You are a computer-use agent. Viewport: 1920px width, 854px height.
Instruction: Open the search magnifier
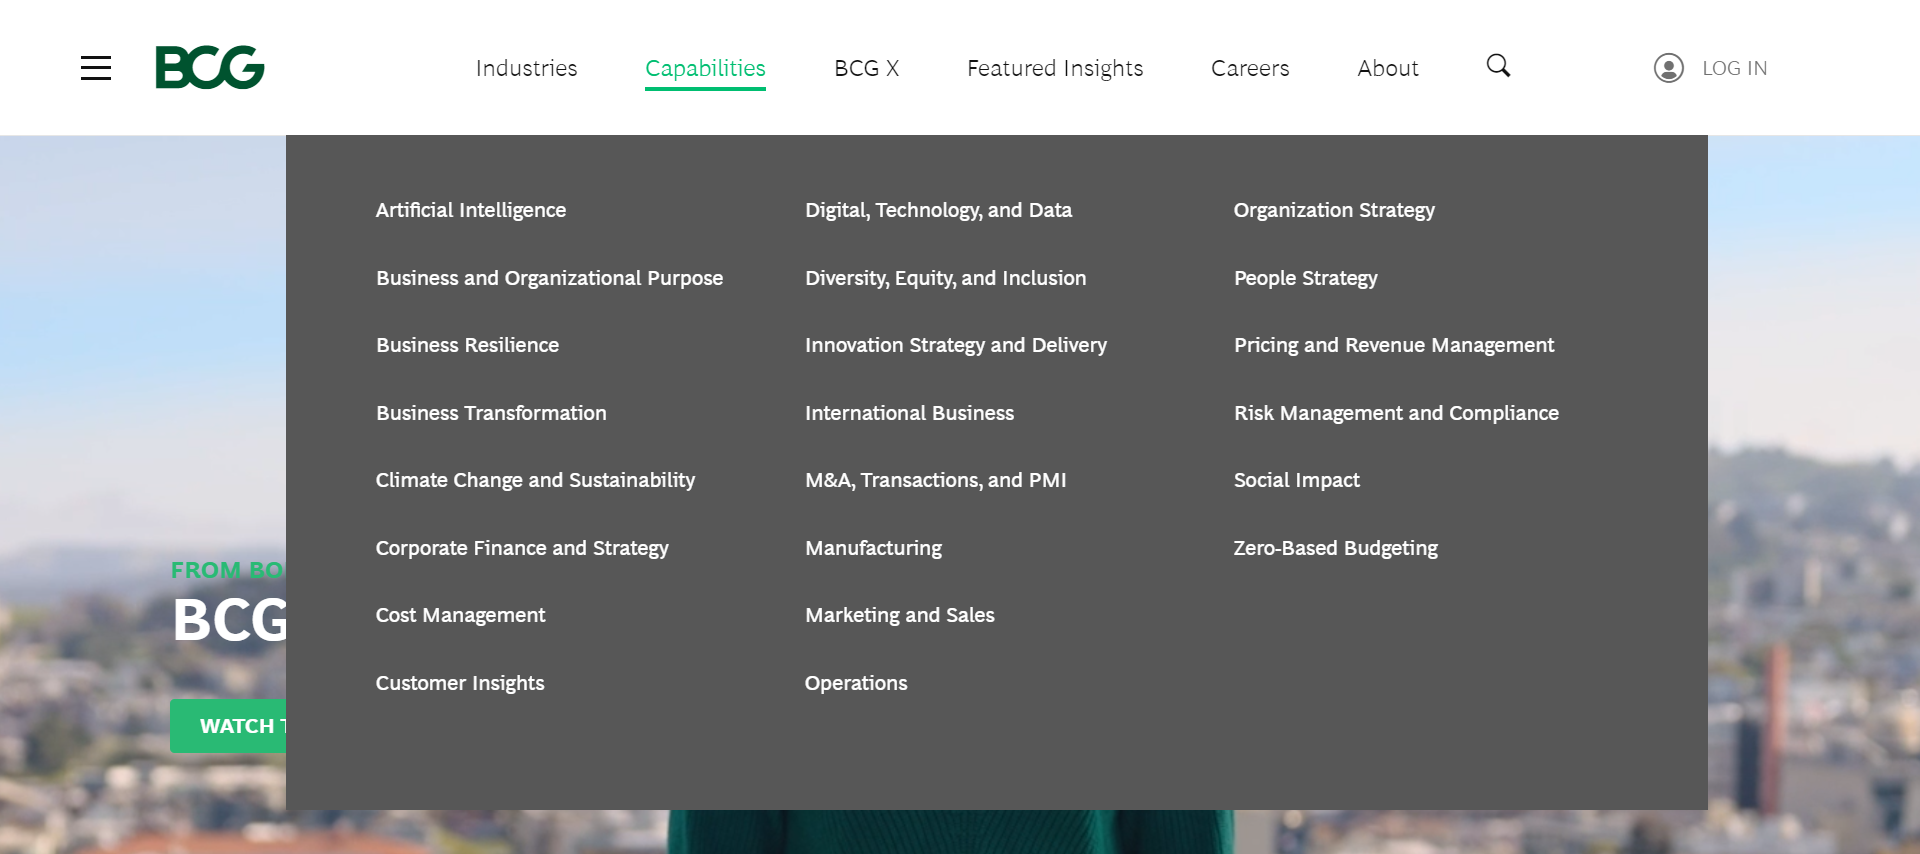[x=1498, y=66]
